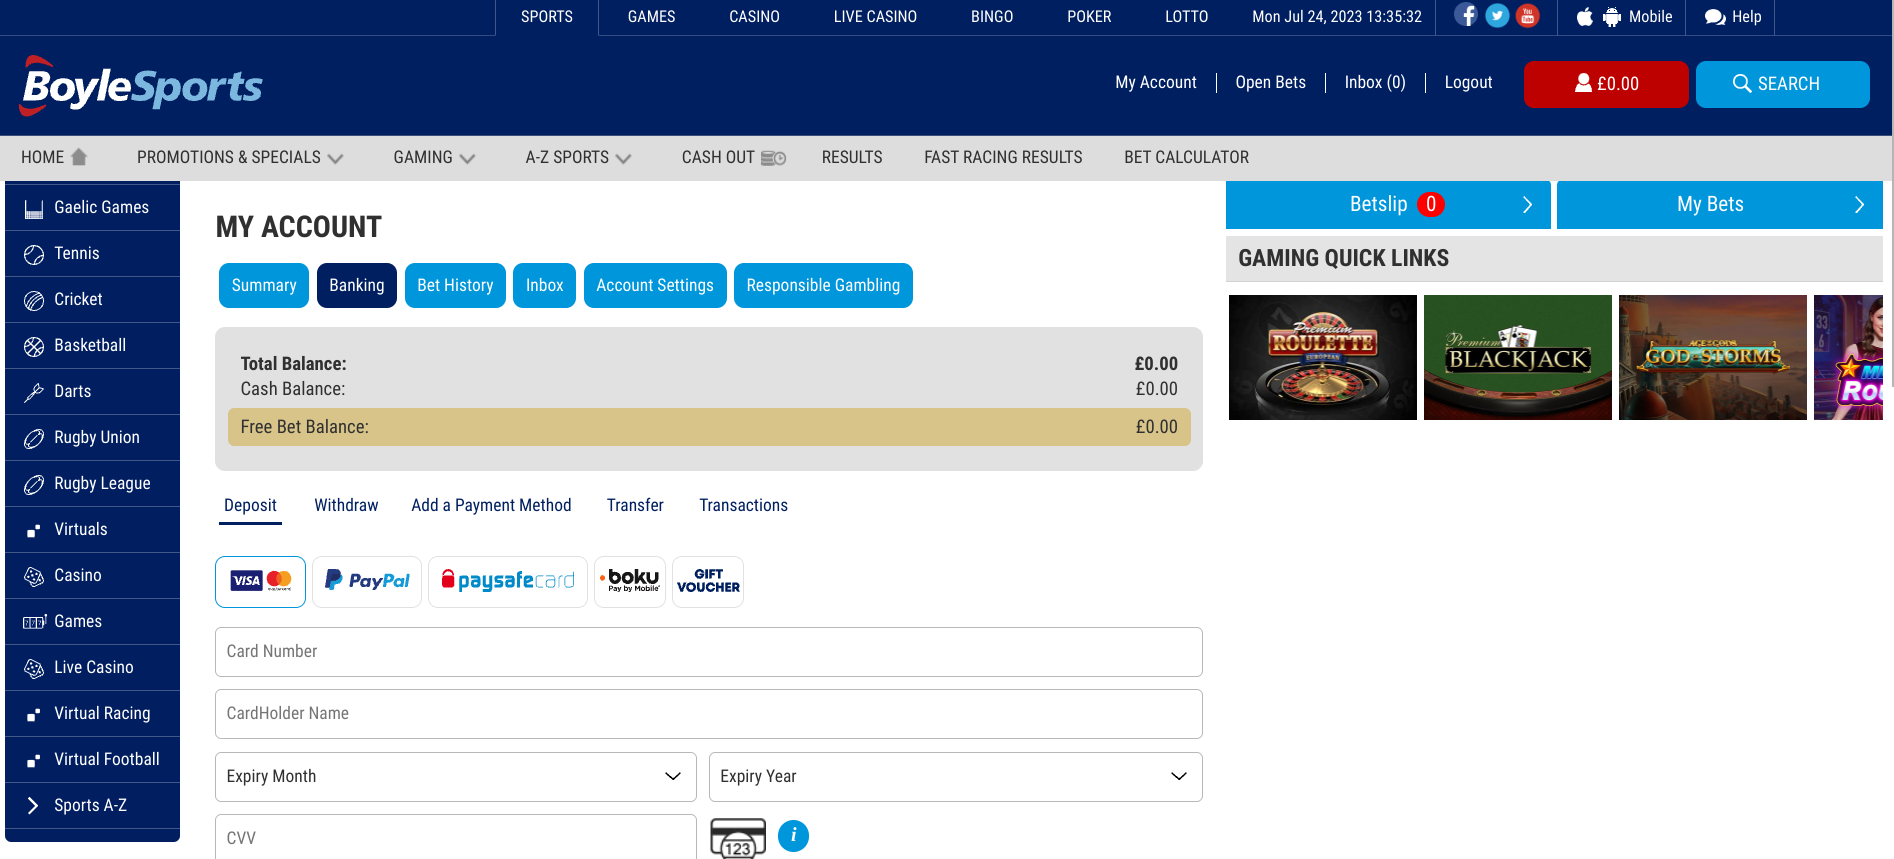
Task: Open BET CALCULATOR nav item
Action: pos(1186,158)
